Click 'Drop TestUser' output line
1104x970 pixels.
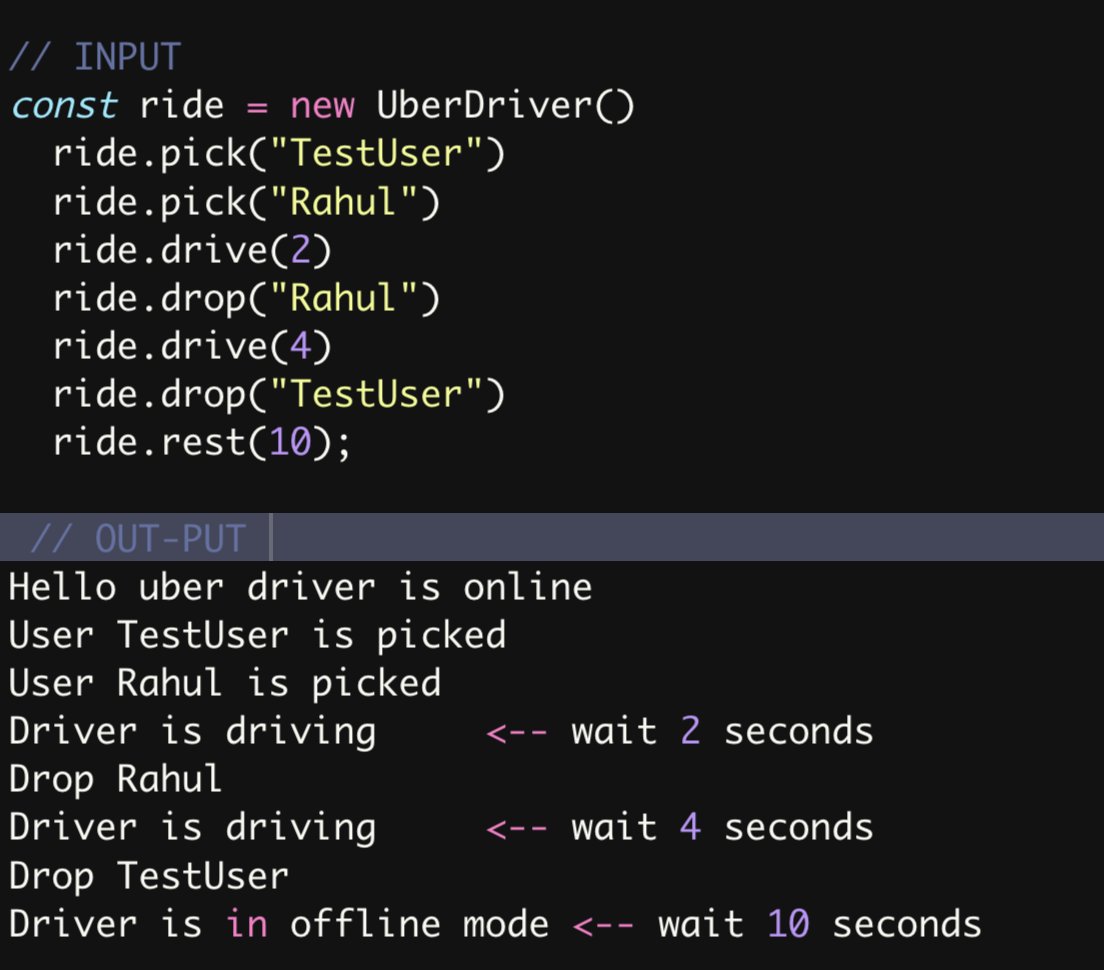[x=149, y=876]
